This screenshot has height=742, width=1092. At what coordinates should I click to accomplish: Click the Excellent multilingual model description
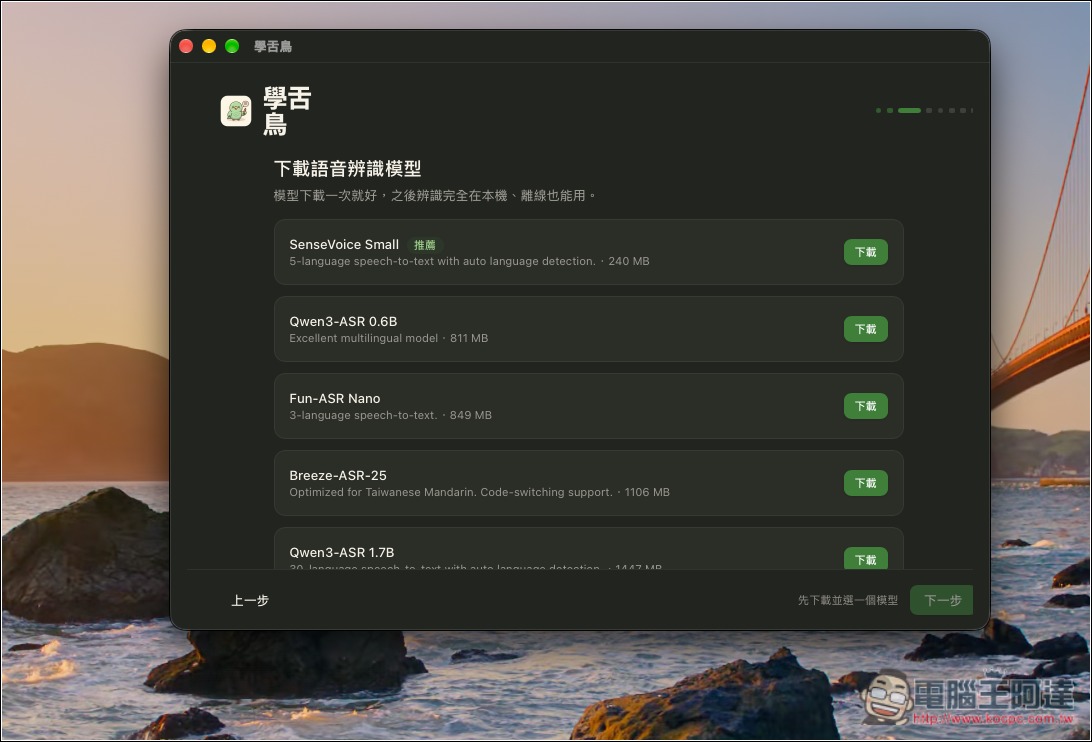(x=389, y=338)
